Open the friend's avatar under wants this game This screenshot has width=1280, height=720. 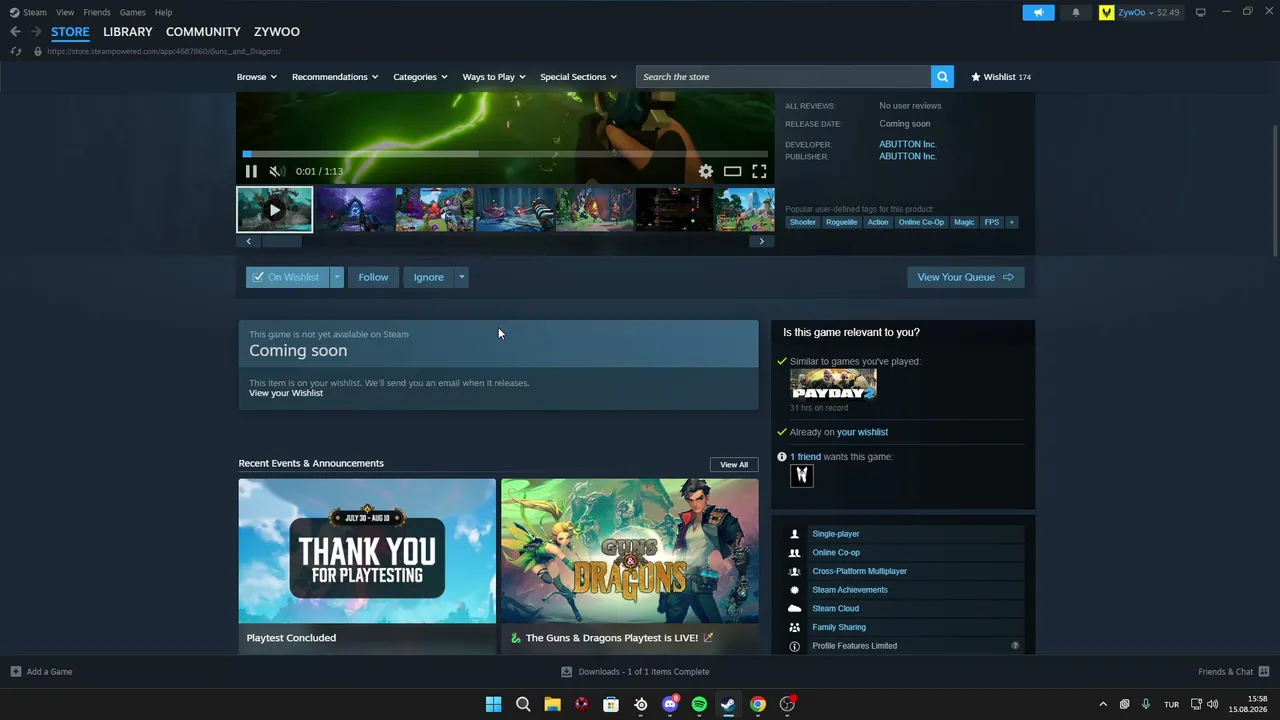point(802,476)
